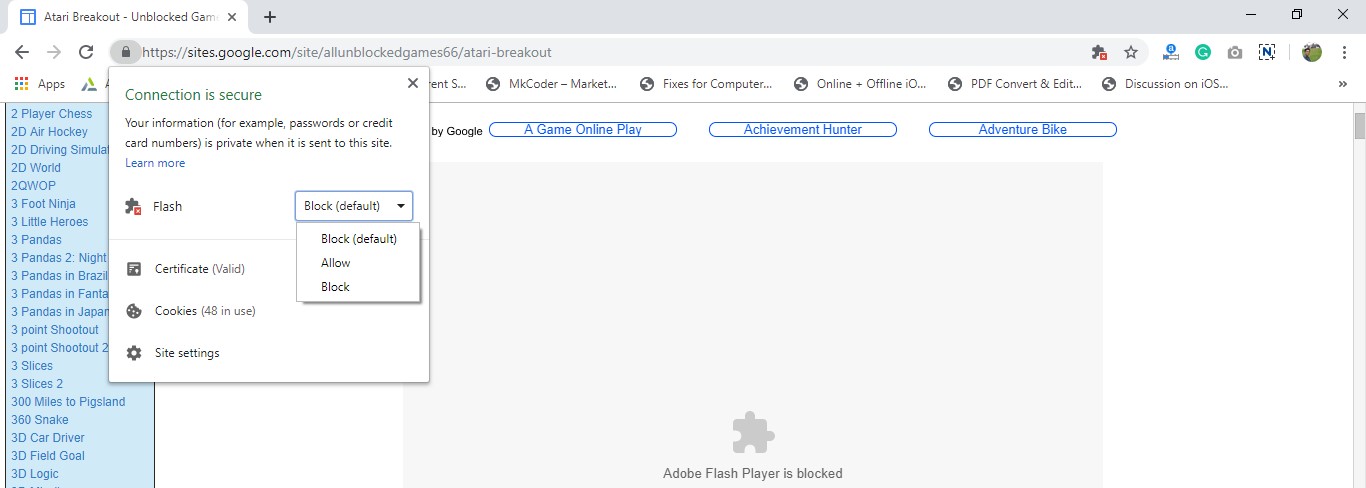Click the Site settings gear icon
Viewport: 1366px width, 488px height.
(134, 353)
